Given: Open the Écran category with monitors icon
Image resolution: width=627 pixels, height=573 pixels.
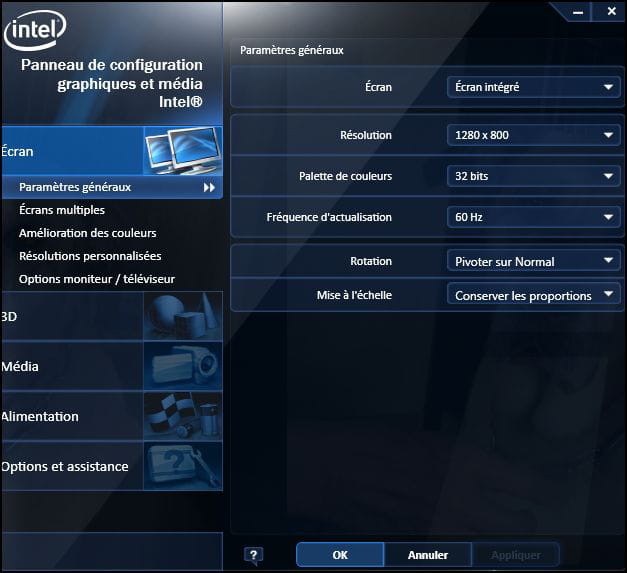Looking at the screenshot, I should pos(183,151).
